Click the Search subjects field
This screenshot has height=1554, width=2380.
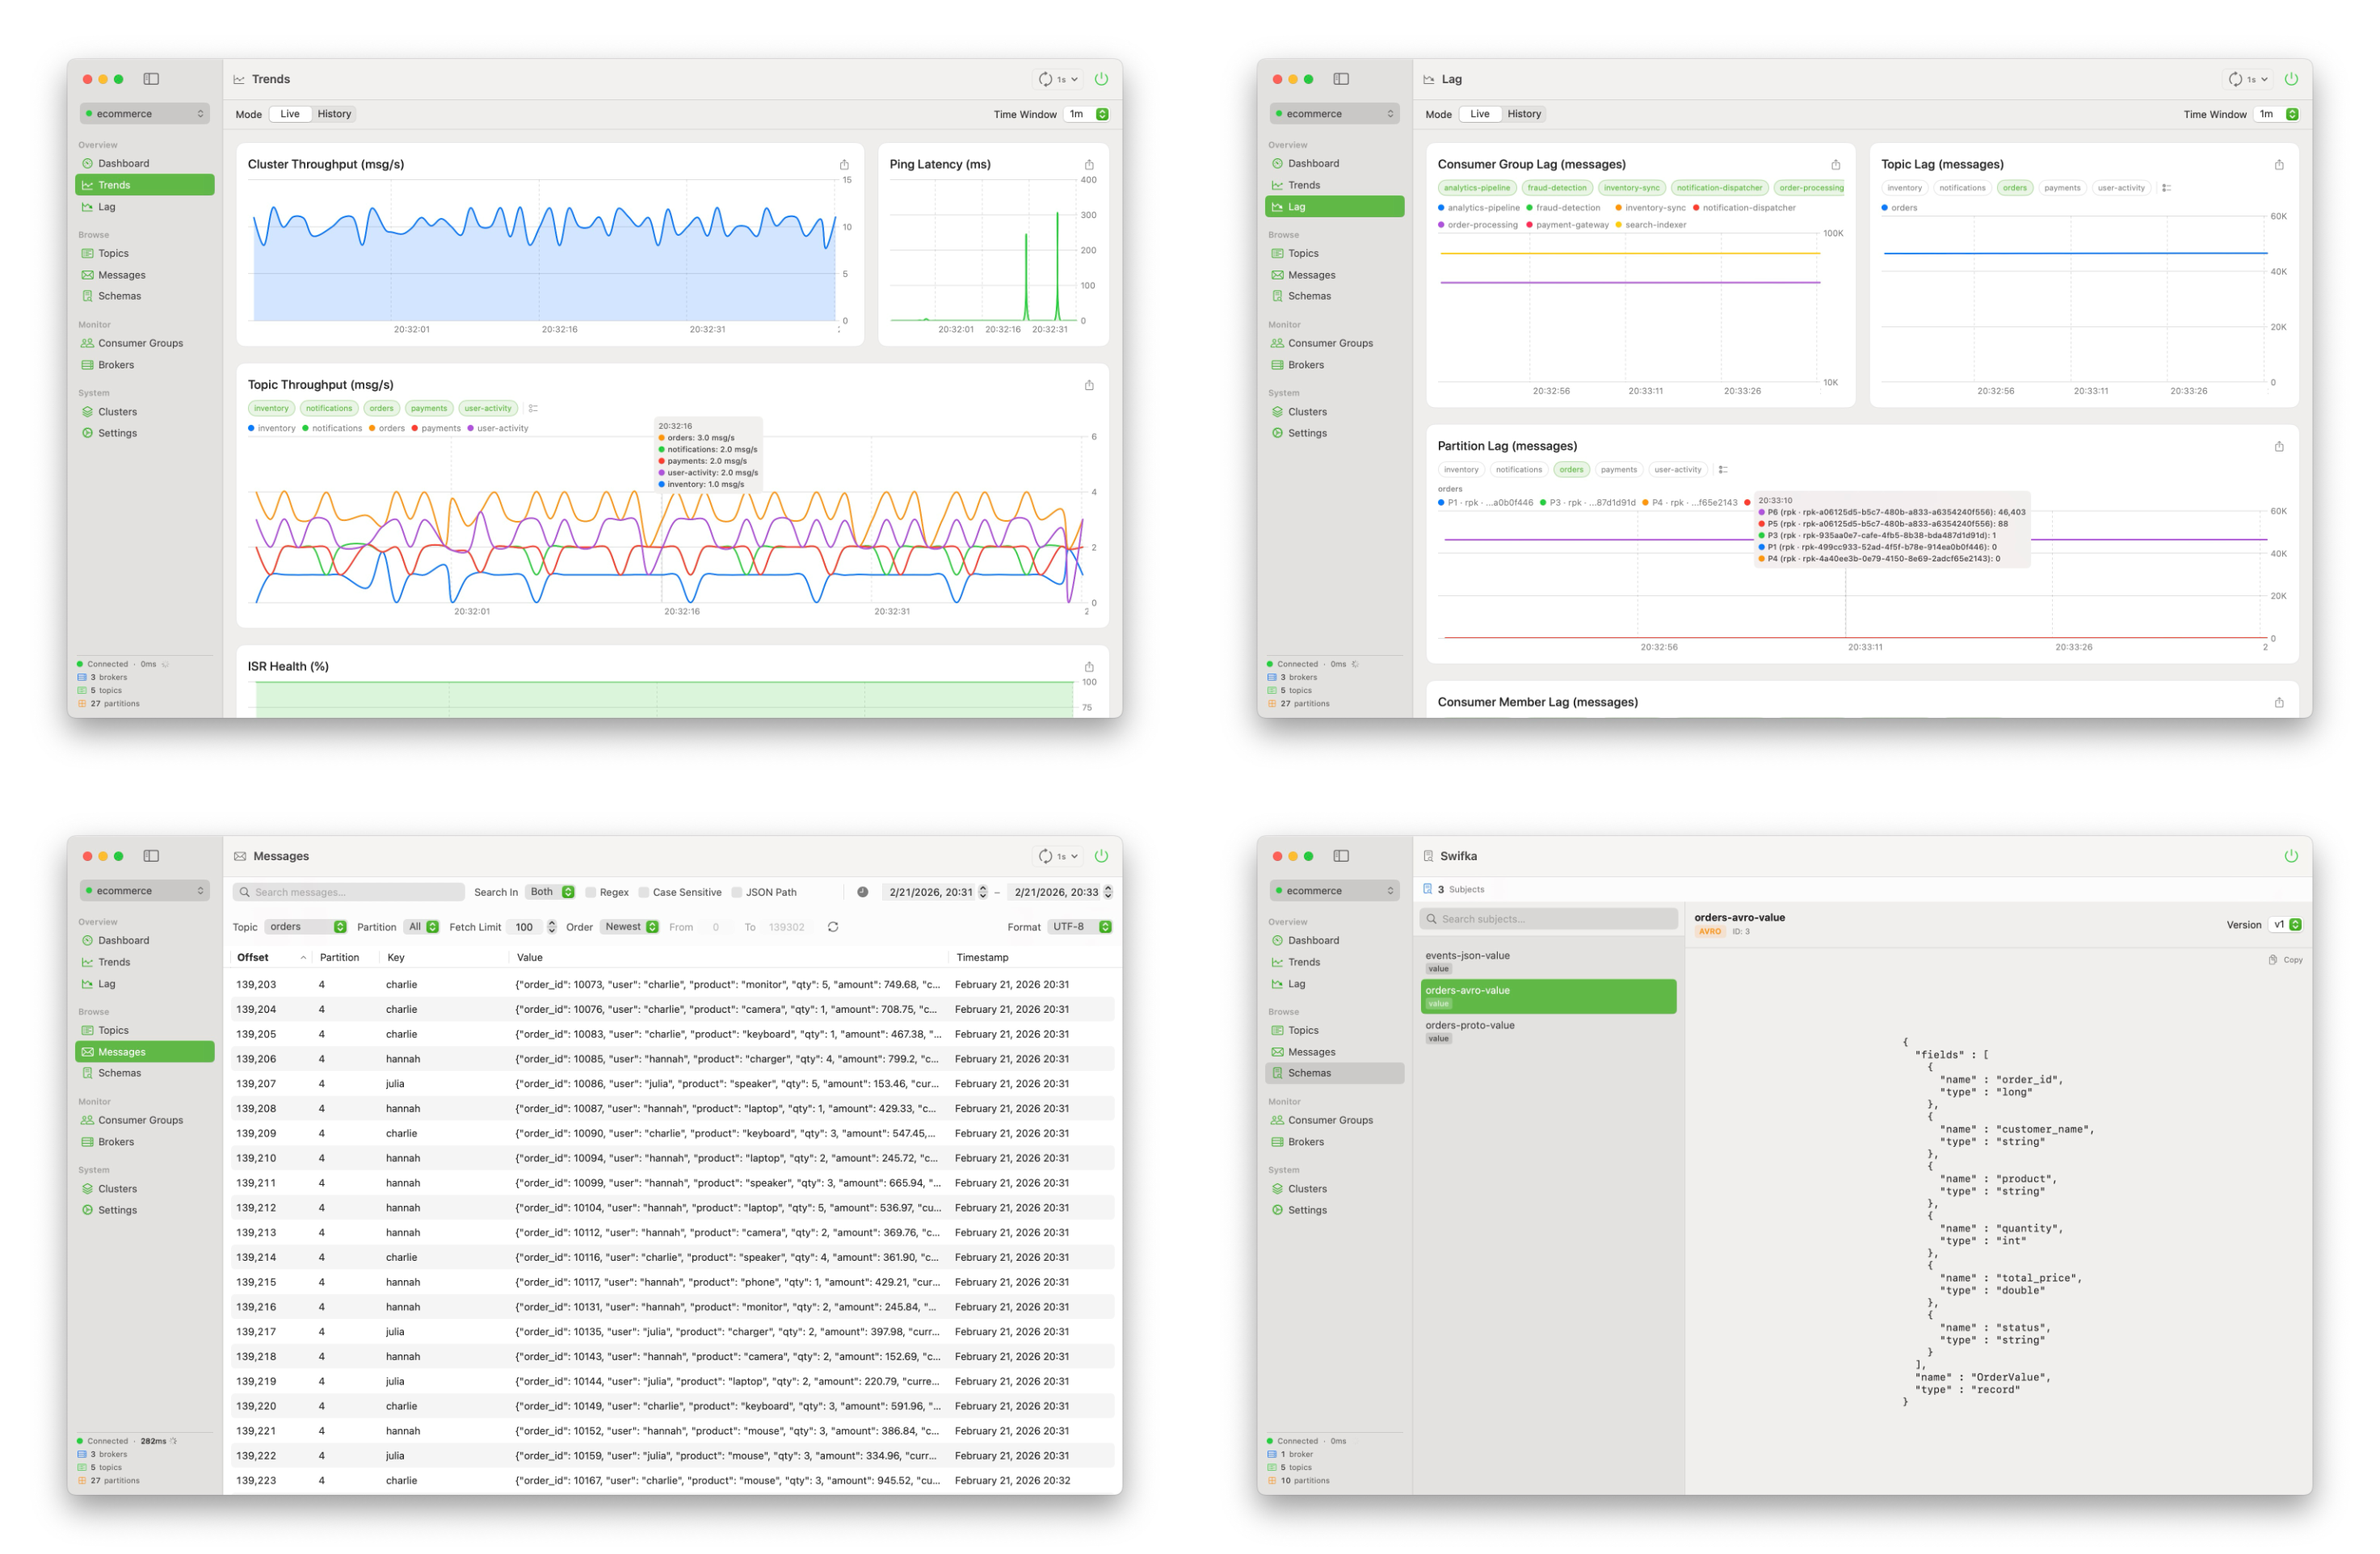[x=1548, y=919]
